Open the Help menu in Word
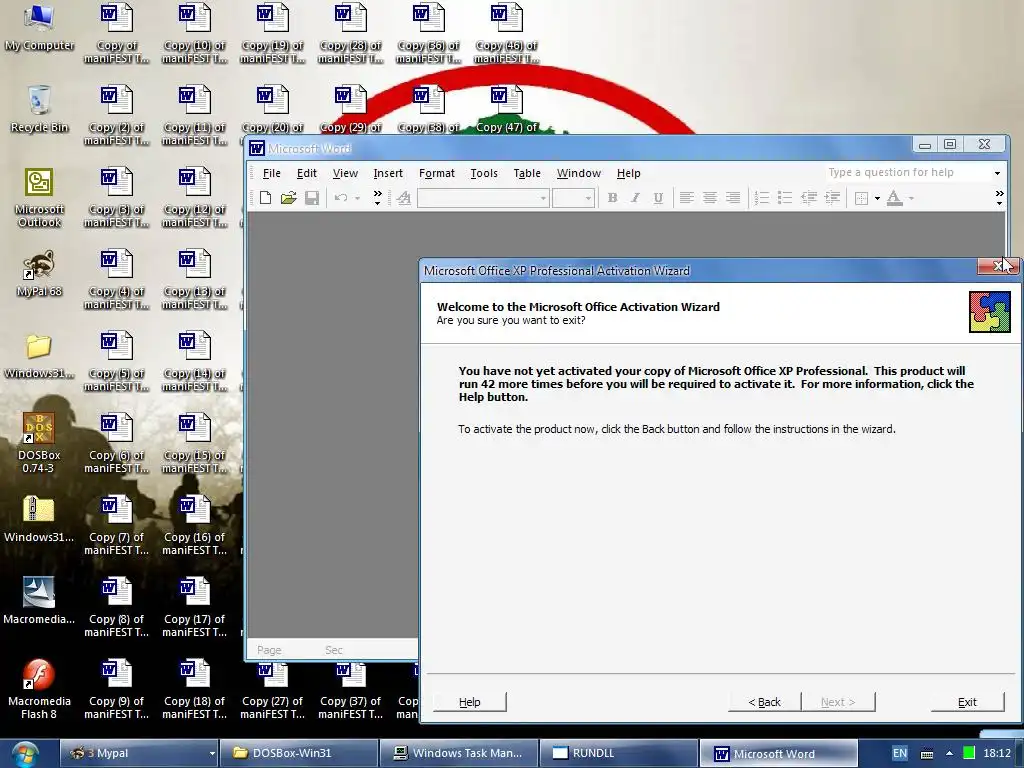The height and width of the screenshot is (768, 1024). click(x=628, y=173)
